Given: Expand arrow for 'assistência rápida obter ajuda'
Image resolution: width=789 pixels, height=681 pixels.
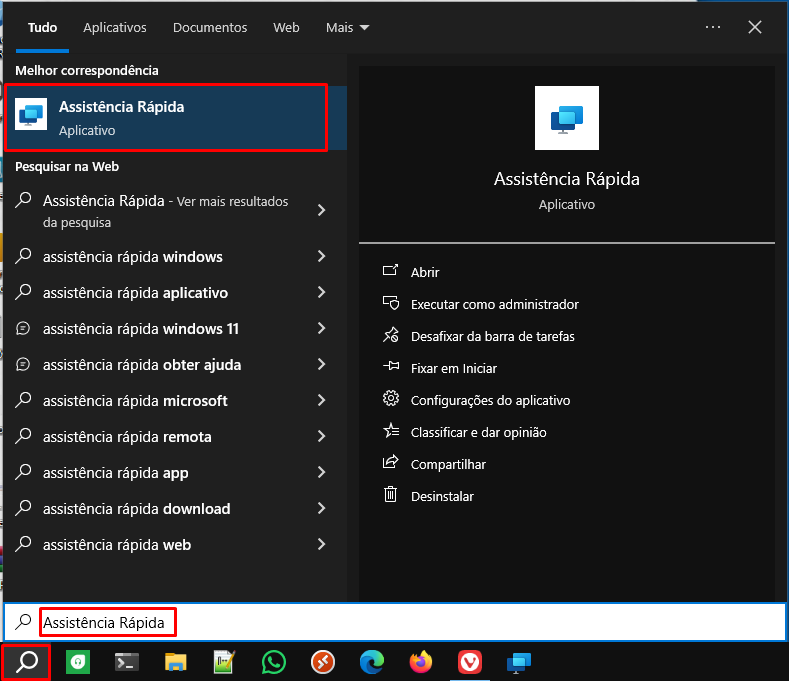Looking at the screenshot, I should 322,364.
